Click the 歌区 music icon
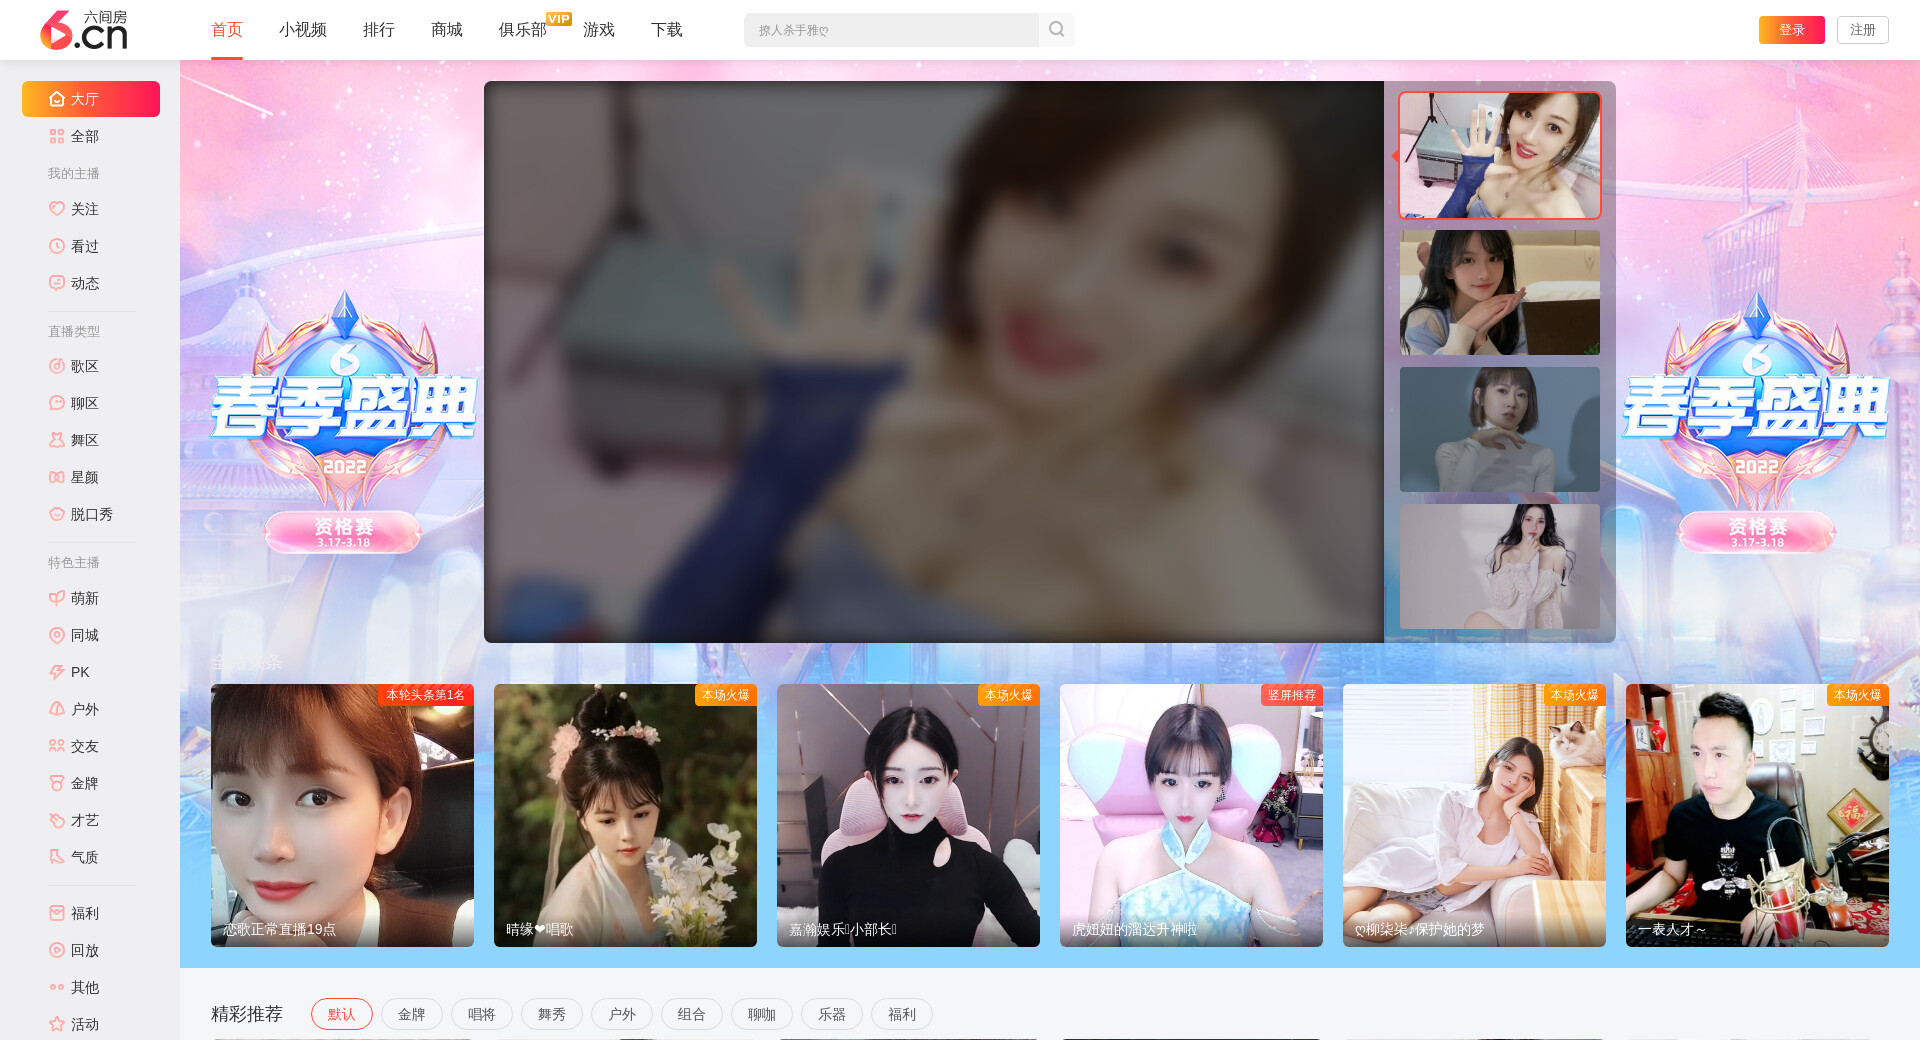The width and height of the screenshot is (1920, 1040). [x=57, y=366]
